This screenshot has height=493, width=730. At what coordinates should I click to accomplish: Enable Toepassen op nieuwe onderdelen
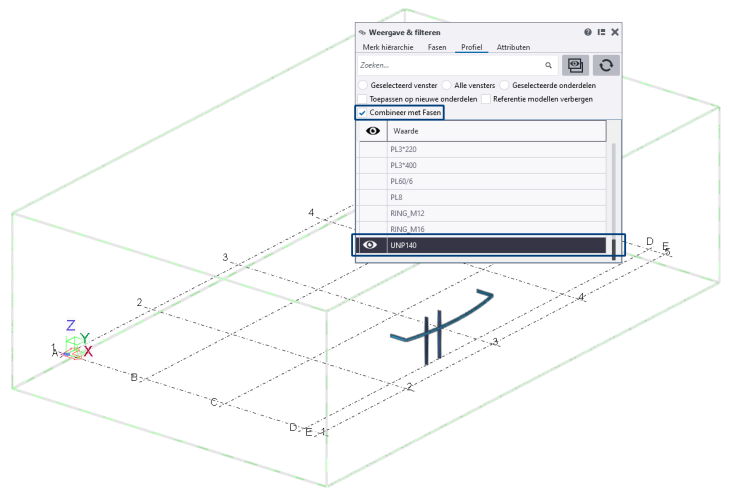click(363, 99)
